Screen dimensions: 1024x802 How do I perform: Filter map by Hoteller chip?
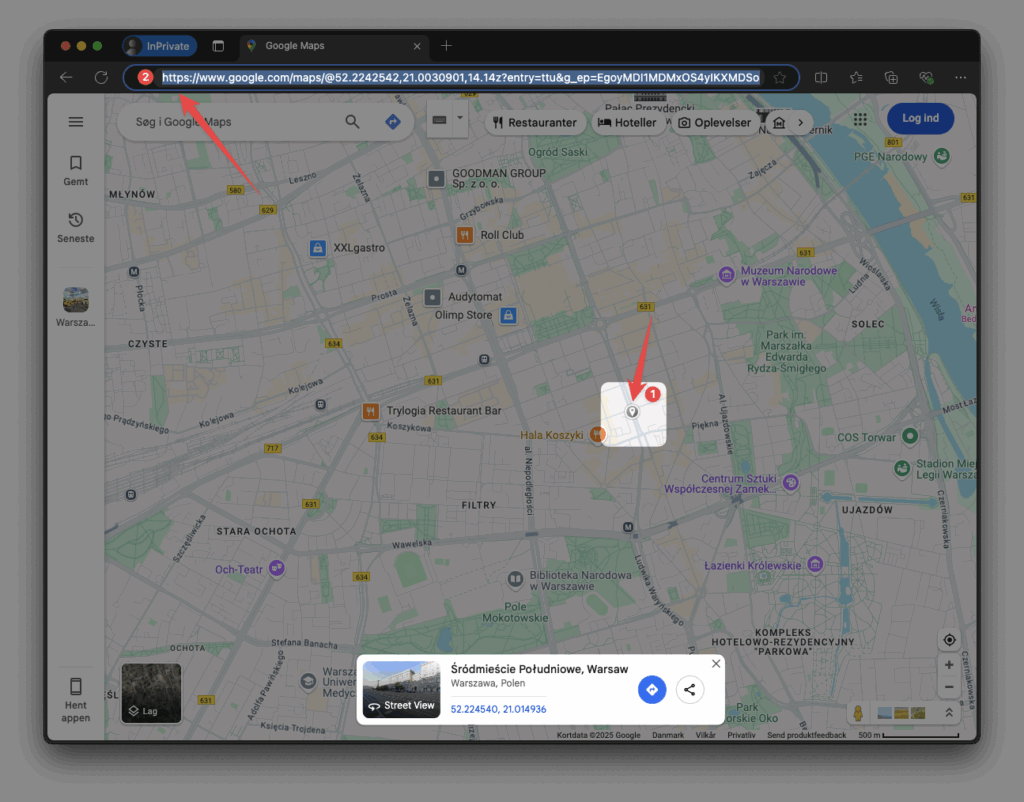click(x=627, y=123)
